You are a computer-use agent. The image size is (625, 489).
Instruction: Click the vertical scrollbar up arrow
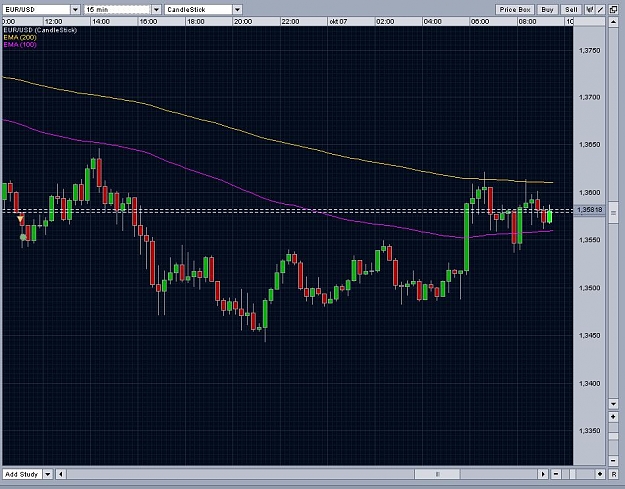pyautogui.click(x=613, y=22)
